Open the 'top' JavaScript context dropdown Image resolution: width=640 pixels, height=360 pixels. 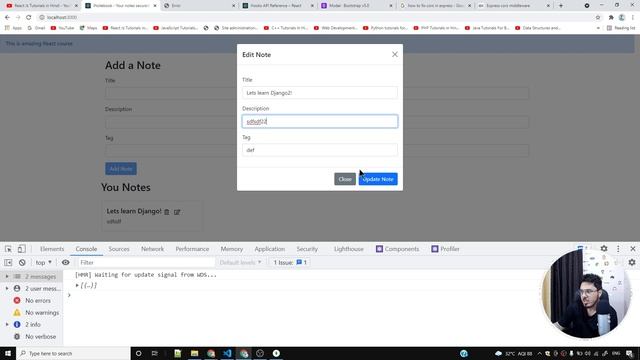(43, 262)
